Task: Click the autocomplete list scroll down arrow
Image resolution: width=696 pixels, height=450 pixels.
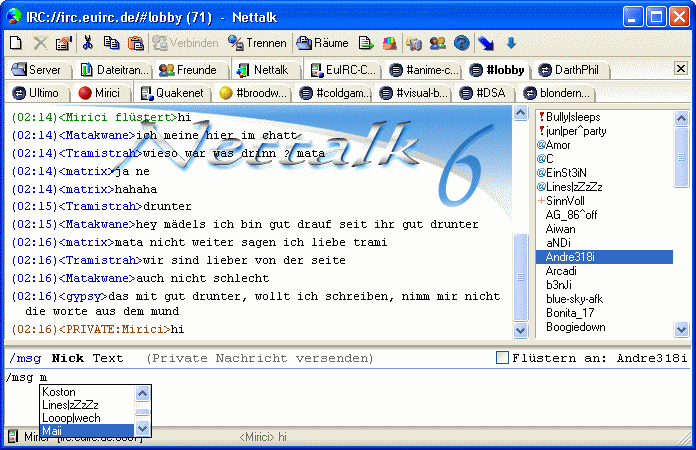Action: click(142, 429)
